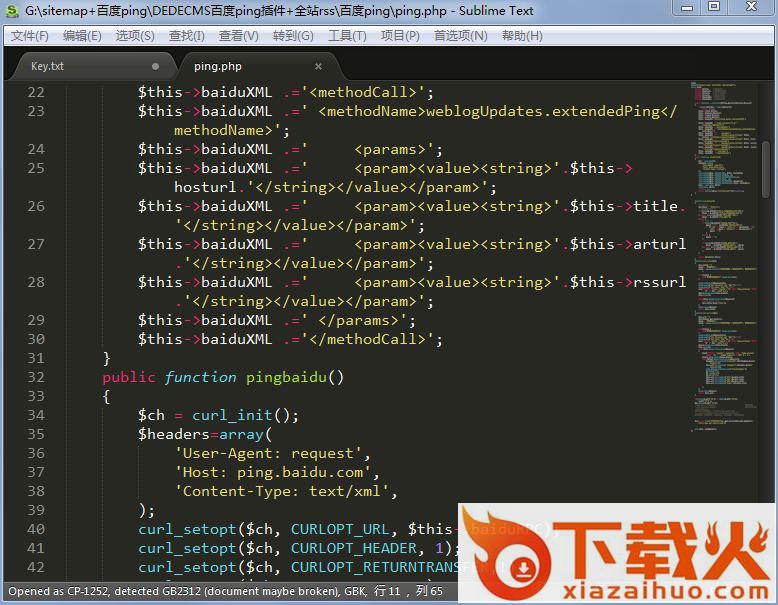The height and width of the screenshot is (605, 778).
Task: Open the 首选项(N) menu
Action: point(460,36)
